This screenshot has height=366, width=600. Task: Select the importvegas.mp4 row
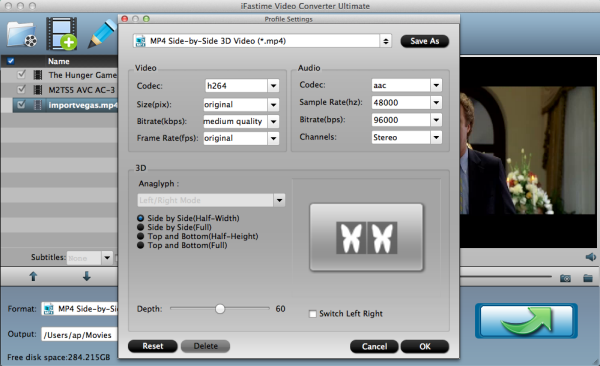[x=65, y=105]
